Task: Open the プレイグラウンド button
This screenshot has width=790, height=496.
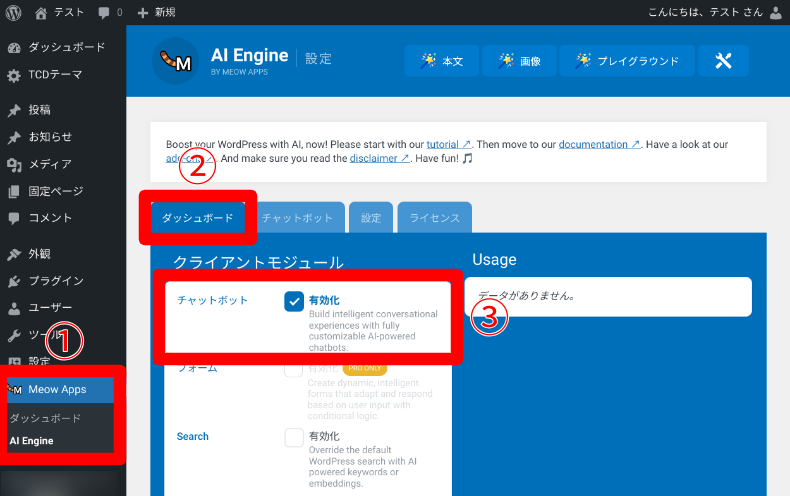Action: 627,61
